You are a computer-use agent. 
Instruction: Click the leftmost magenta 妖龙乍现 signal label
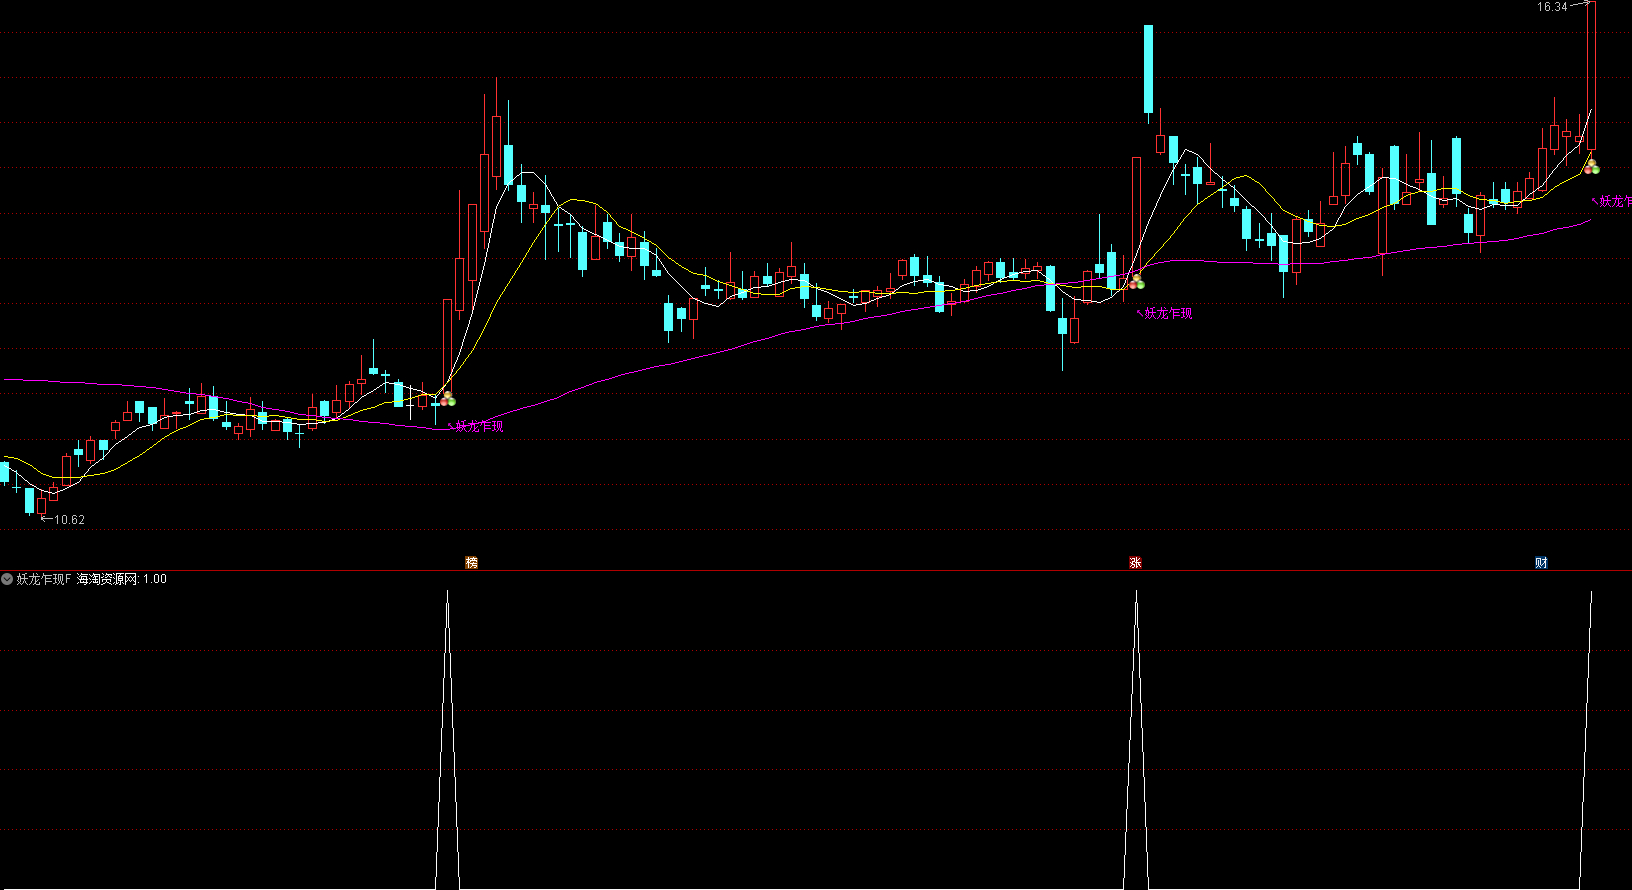[x=480, y=427]
